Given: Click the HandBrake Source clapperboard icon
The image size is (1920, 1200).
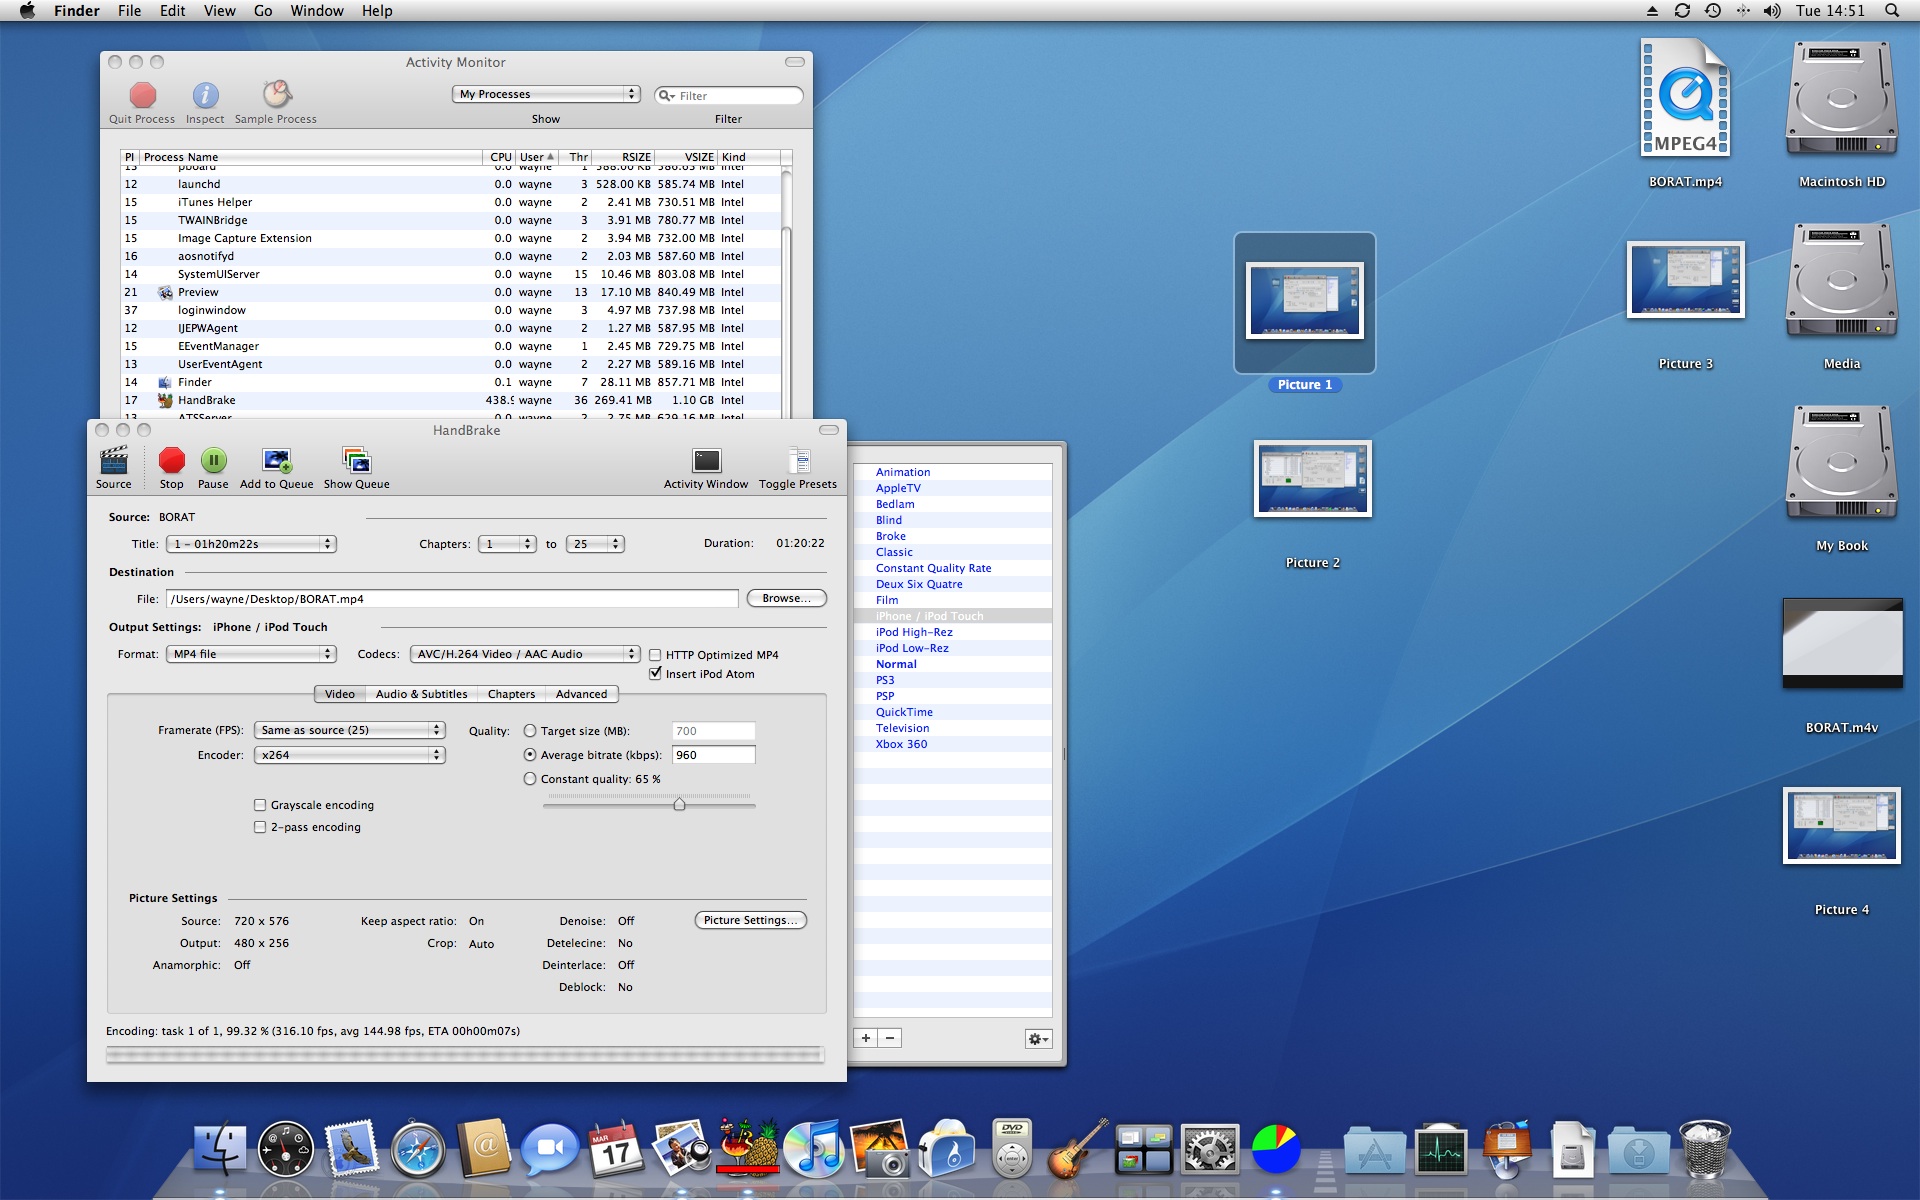Looking at the screenshot, I should (x=114, y=461).
